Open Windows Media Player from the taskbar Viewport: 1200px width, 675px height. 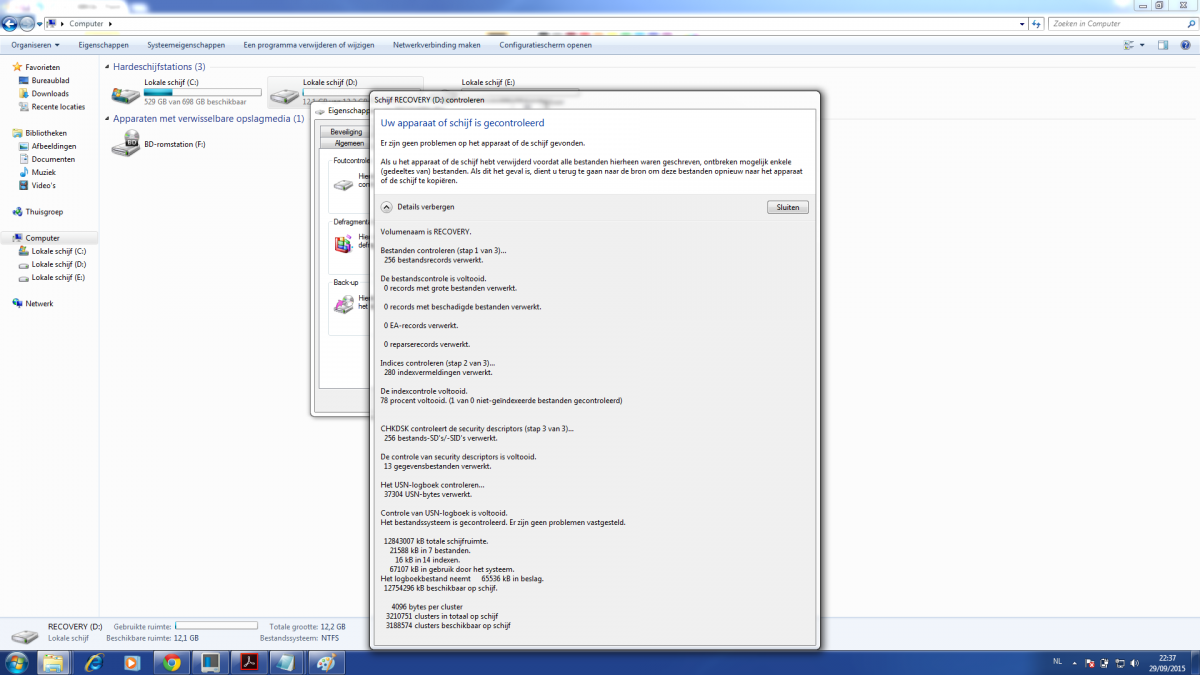tap(131, 662)
